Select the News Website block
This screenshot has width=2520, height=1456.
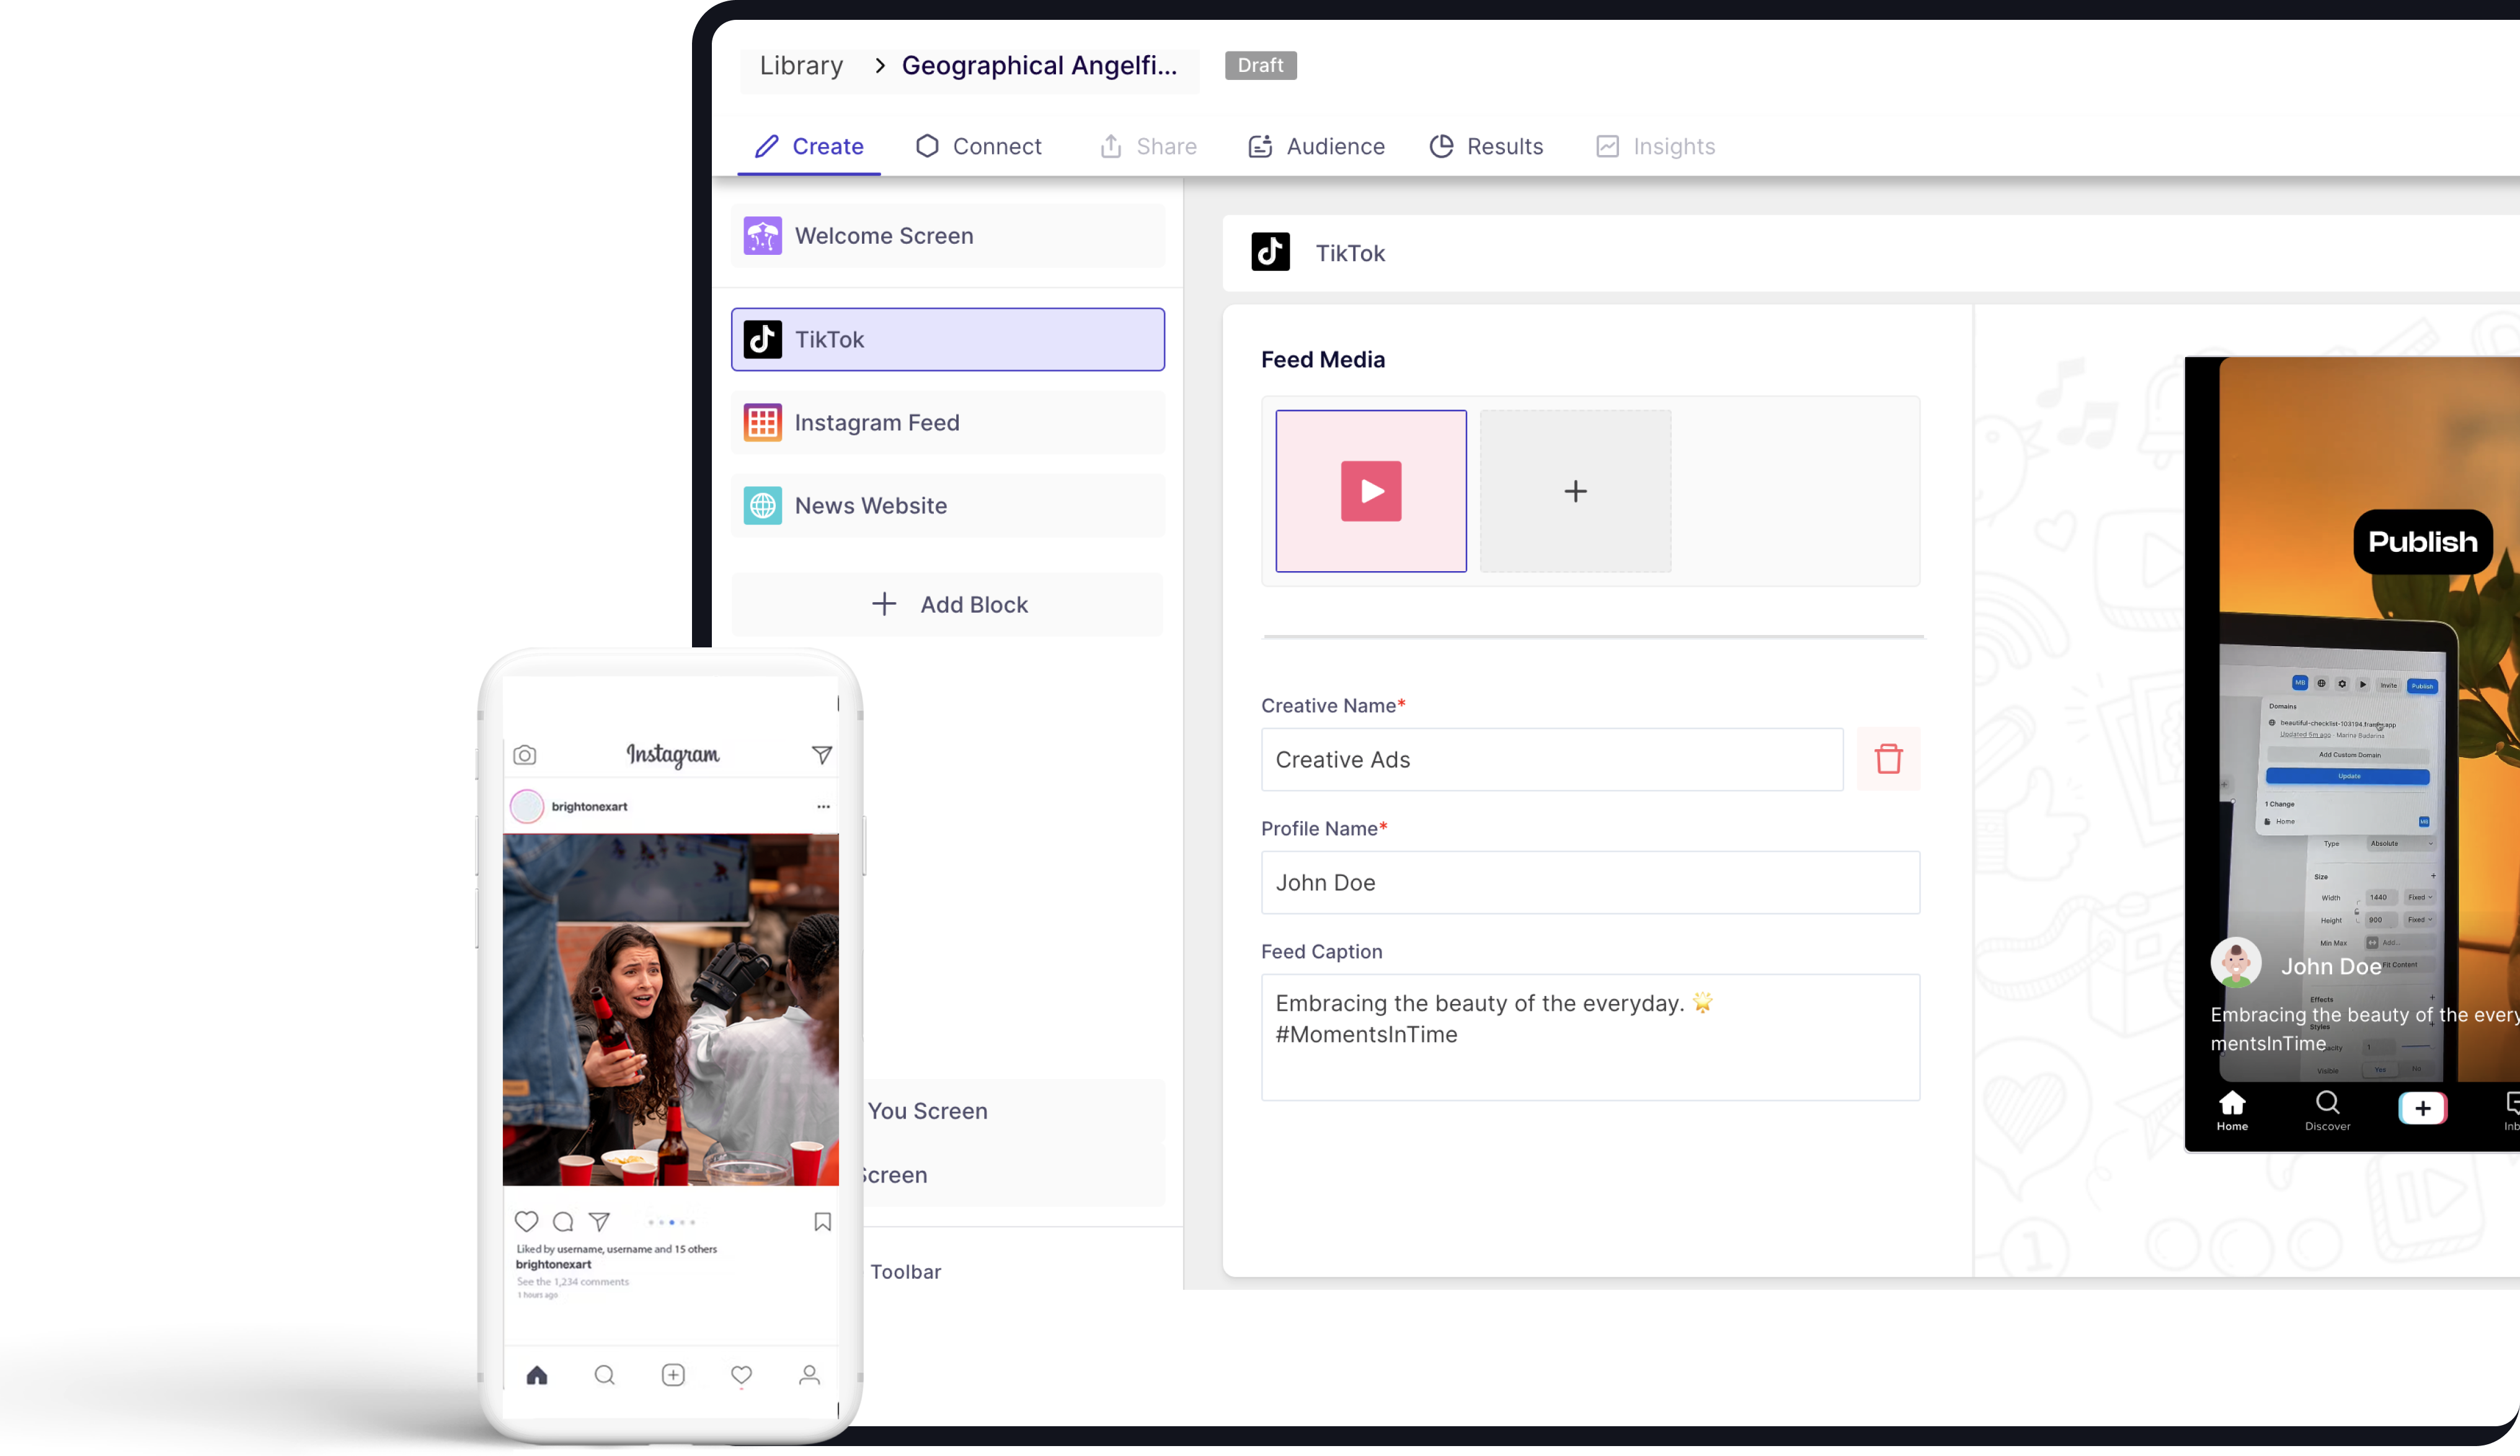point(948,505)
